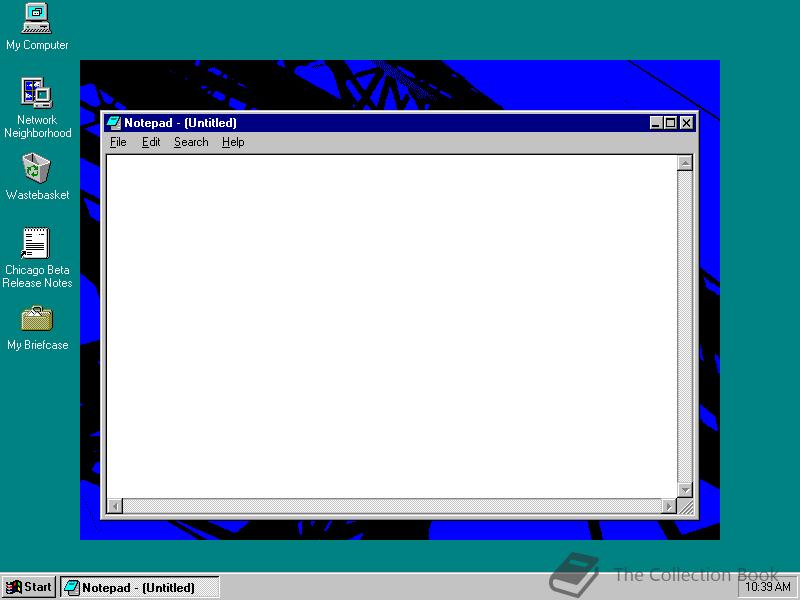
Task: Click the vertical scrollbar down arrow
Action: 685,490
